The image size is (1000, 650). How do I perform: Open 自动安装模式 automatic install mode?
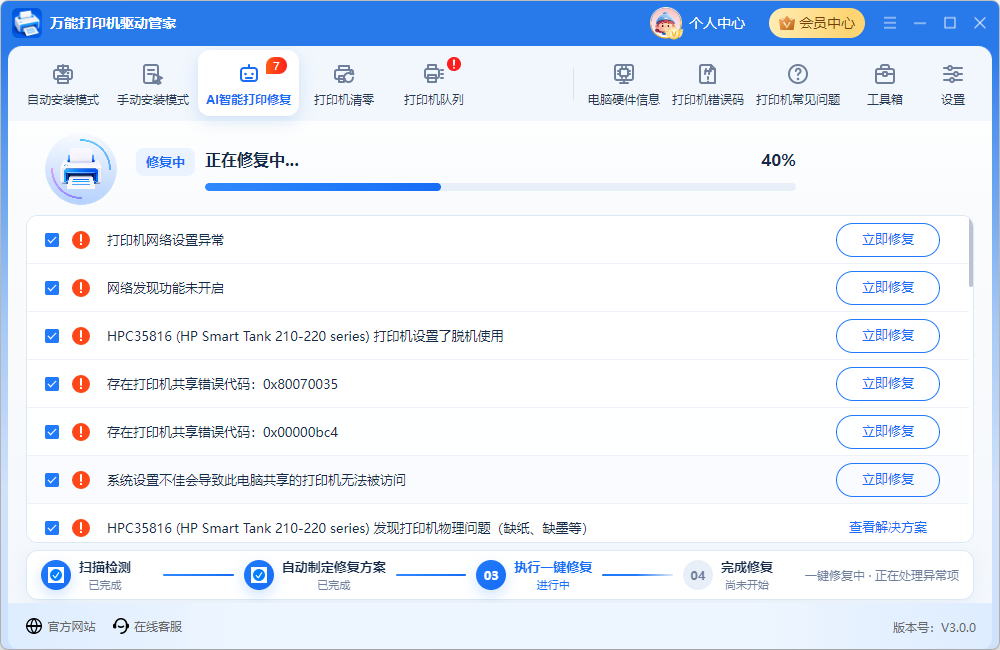(63, 84)
